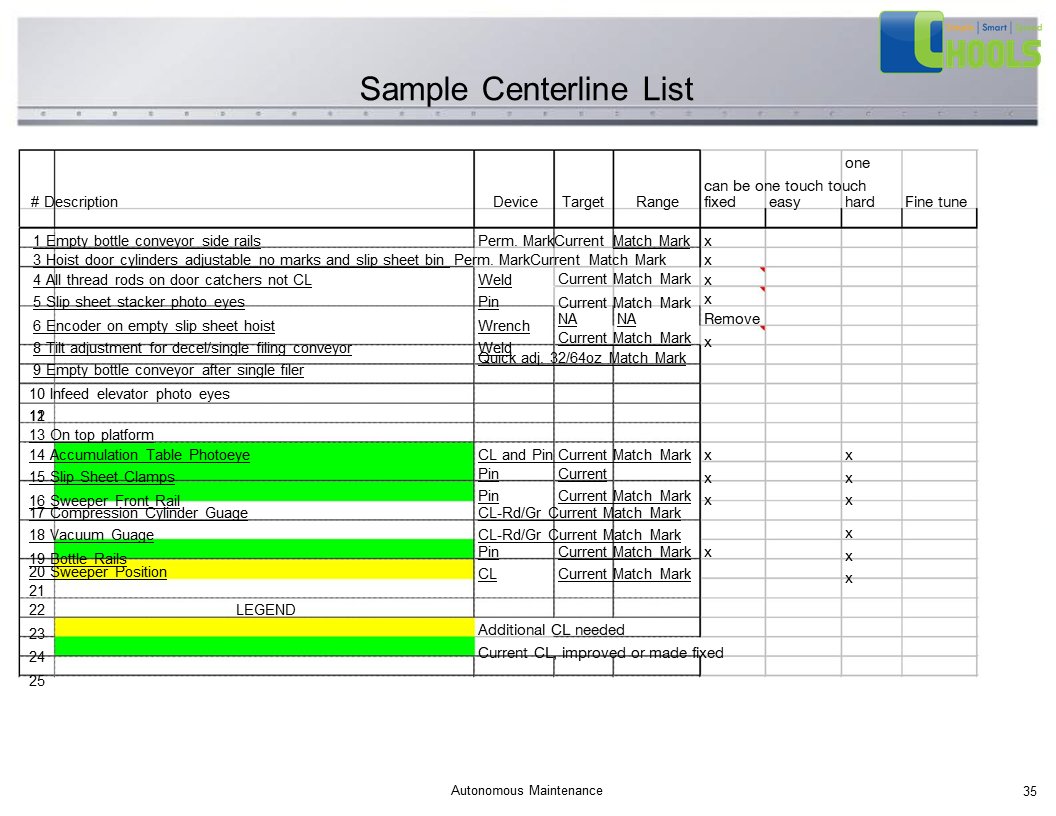Image resolution: width=1056 pixels, height=816 pixels.
Task: Click the Autonomous Maintenance footer text
Action: pos(527,791)
